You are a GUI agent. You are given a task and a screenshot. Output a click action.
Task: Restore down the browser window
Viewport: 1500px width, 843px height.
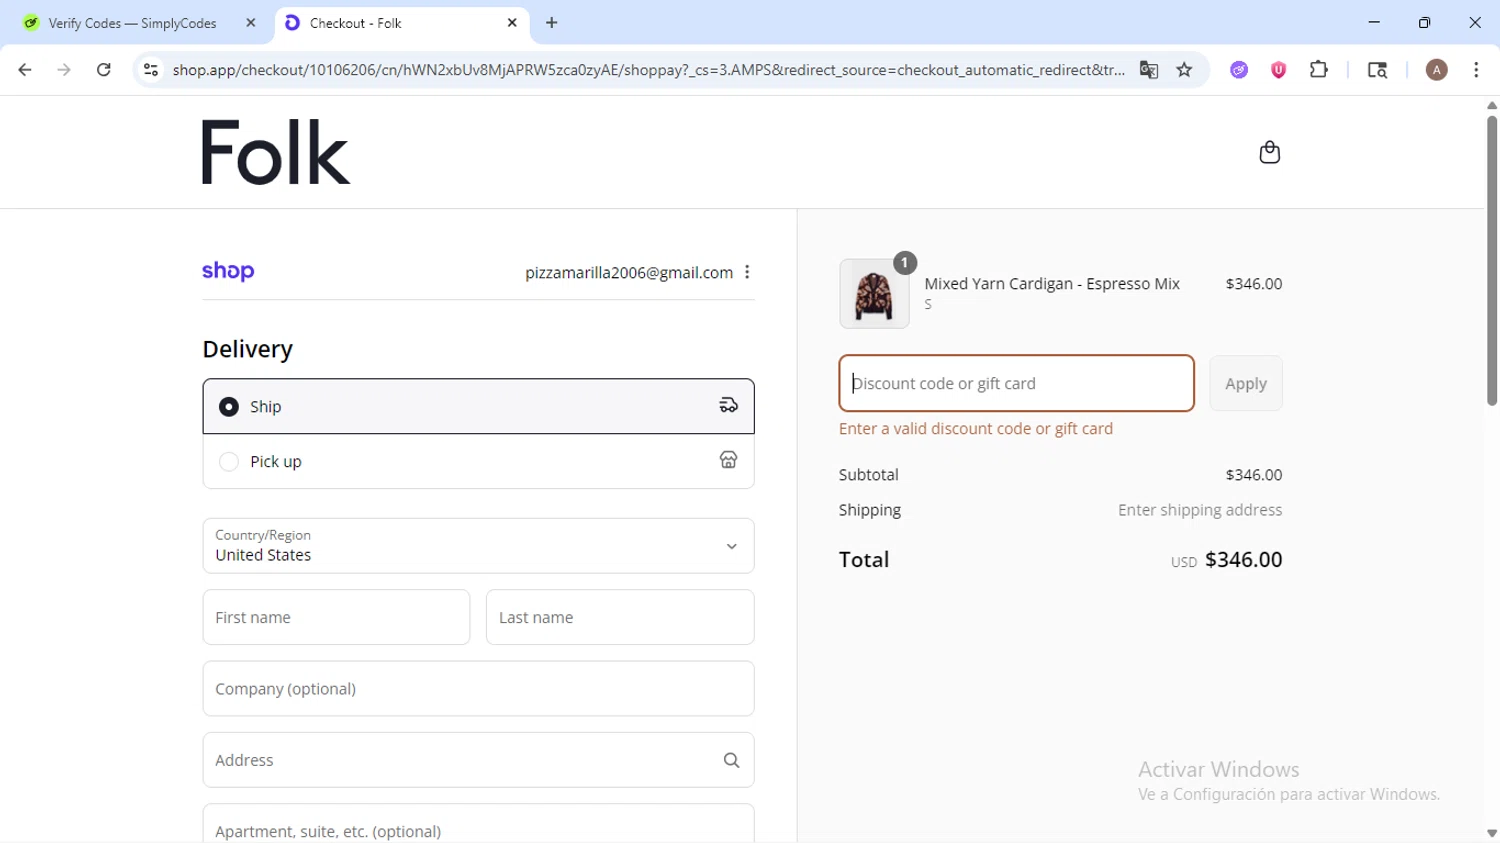pyautogui.click(x=1425, y=22)
